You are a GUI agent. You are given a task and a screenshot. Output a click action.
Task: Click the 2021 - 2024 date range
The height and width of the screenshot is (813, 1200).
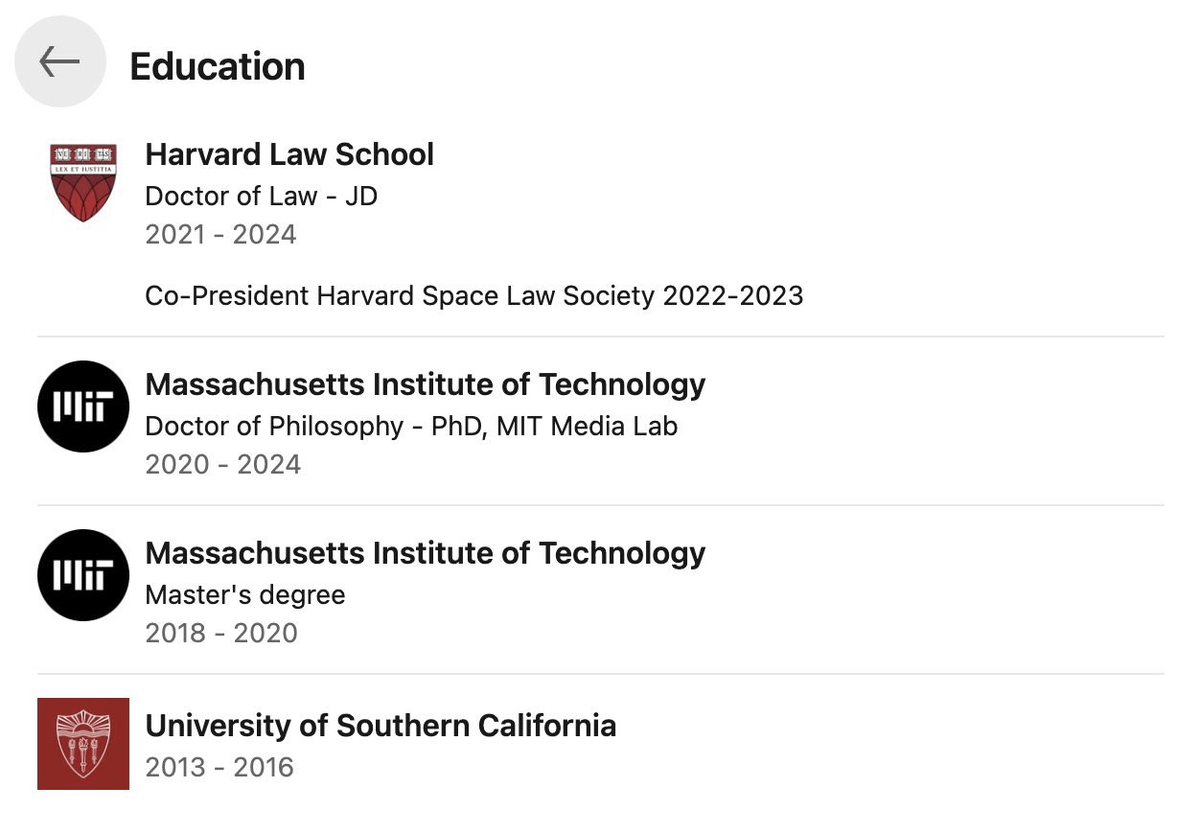220,235
